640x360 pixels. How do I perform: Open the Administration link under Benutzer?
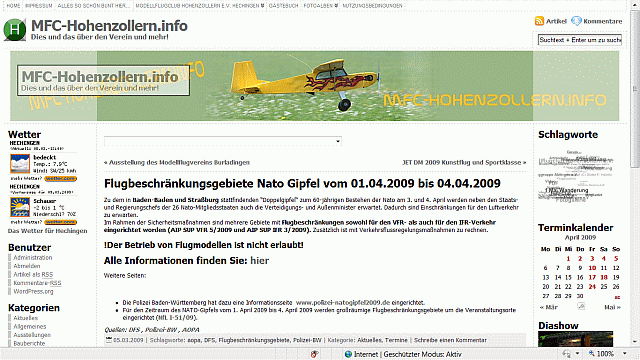pos(33,258)
